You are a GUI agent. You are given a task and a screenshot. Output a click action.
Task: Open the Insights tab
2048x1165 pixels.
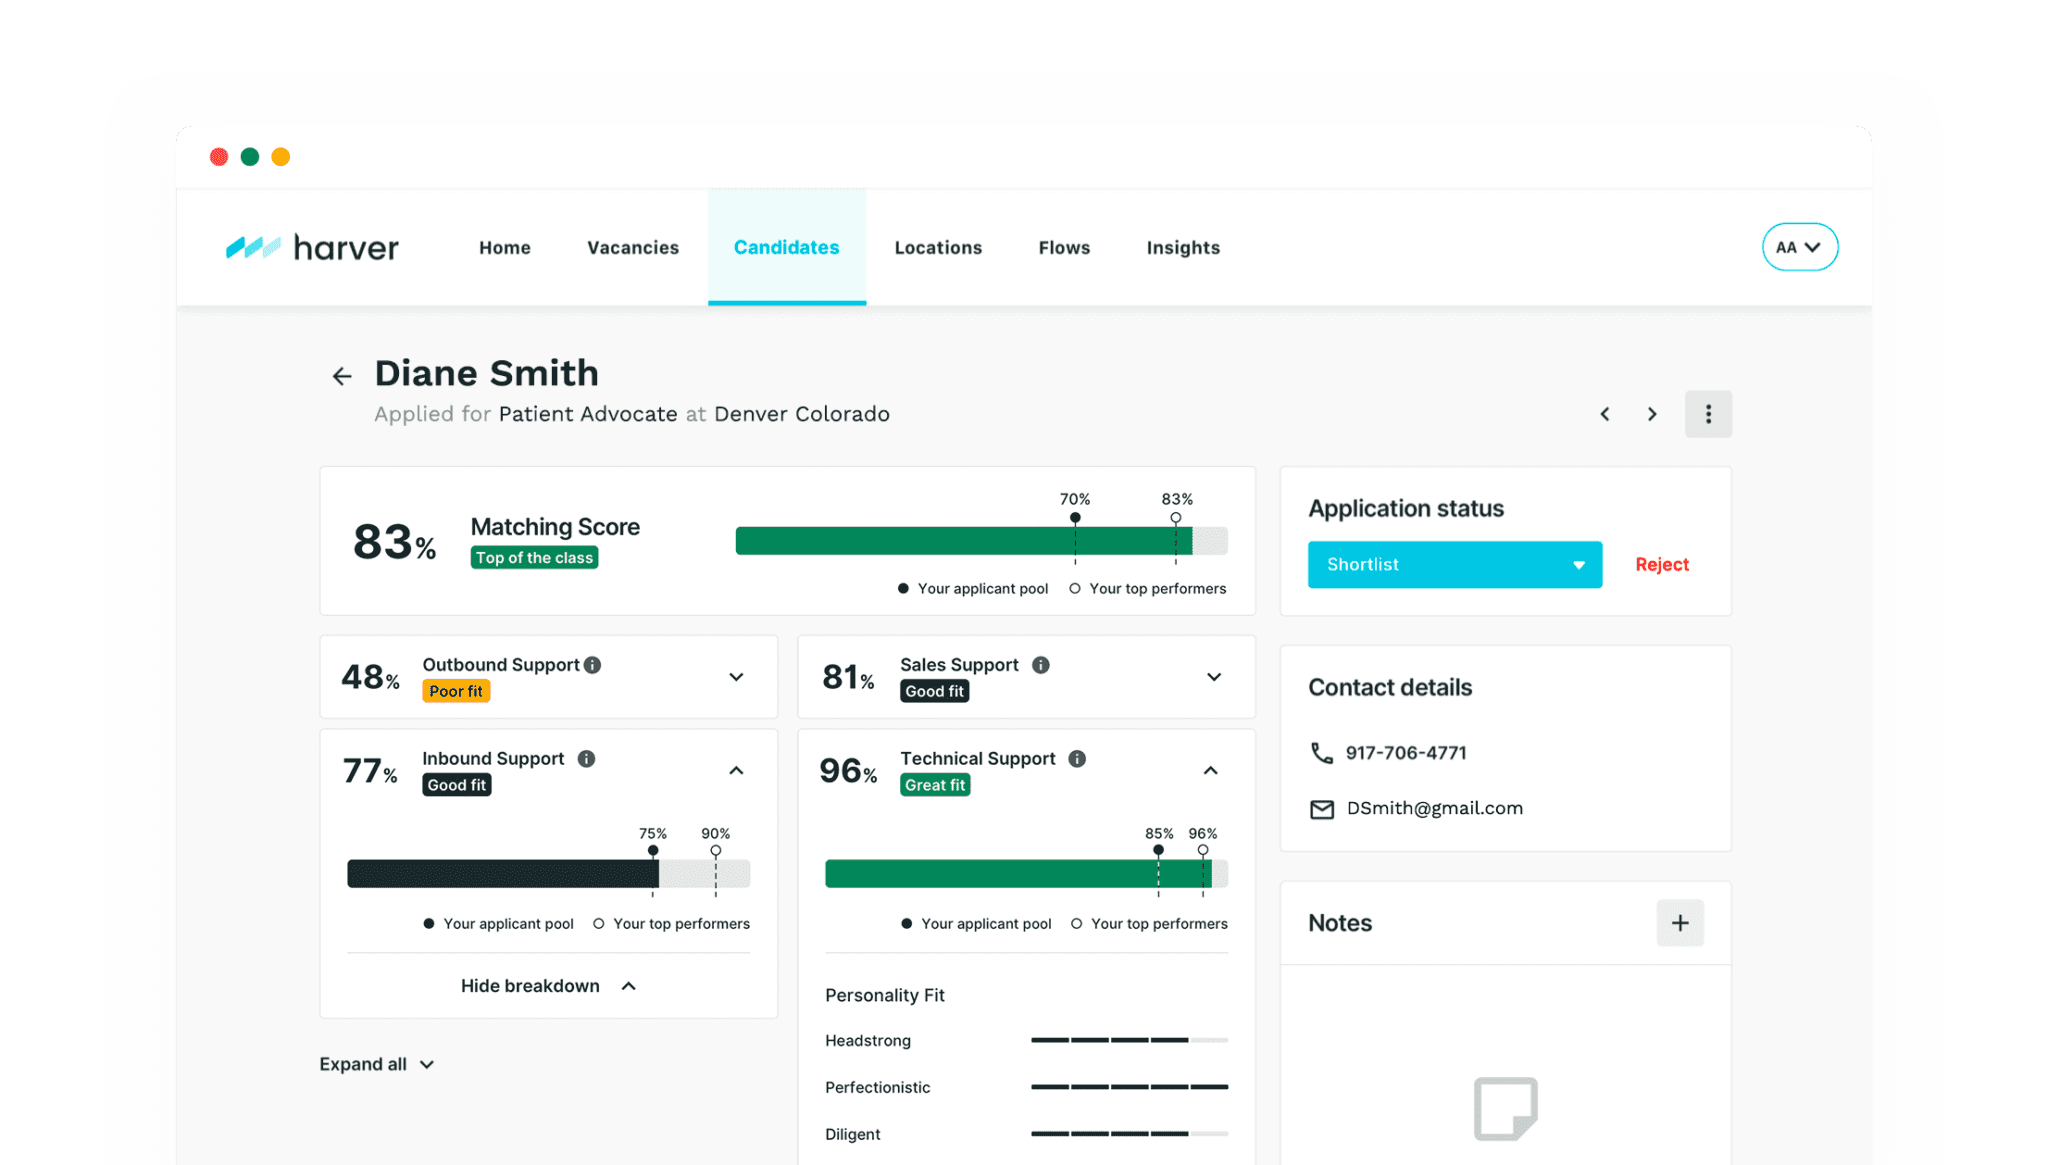point(1183,247)
